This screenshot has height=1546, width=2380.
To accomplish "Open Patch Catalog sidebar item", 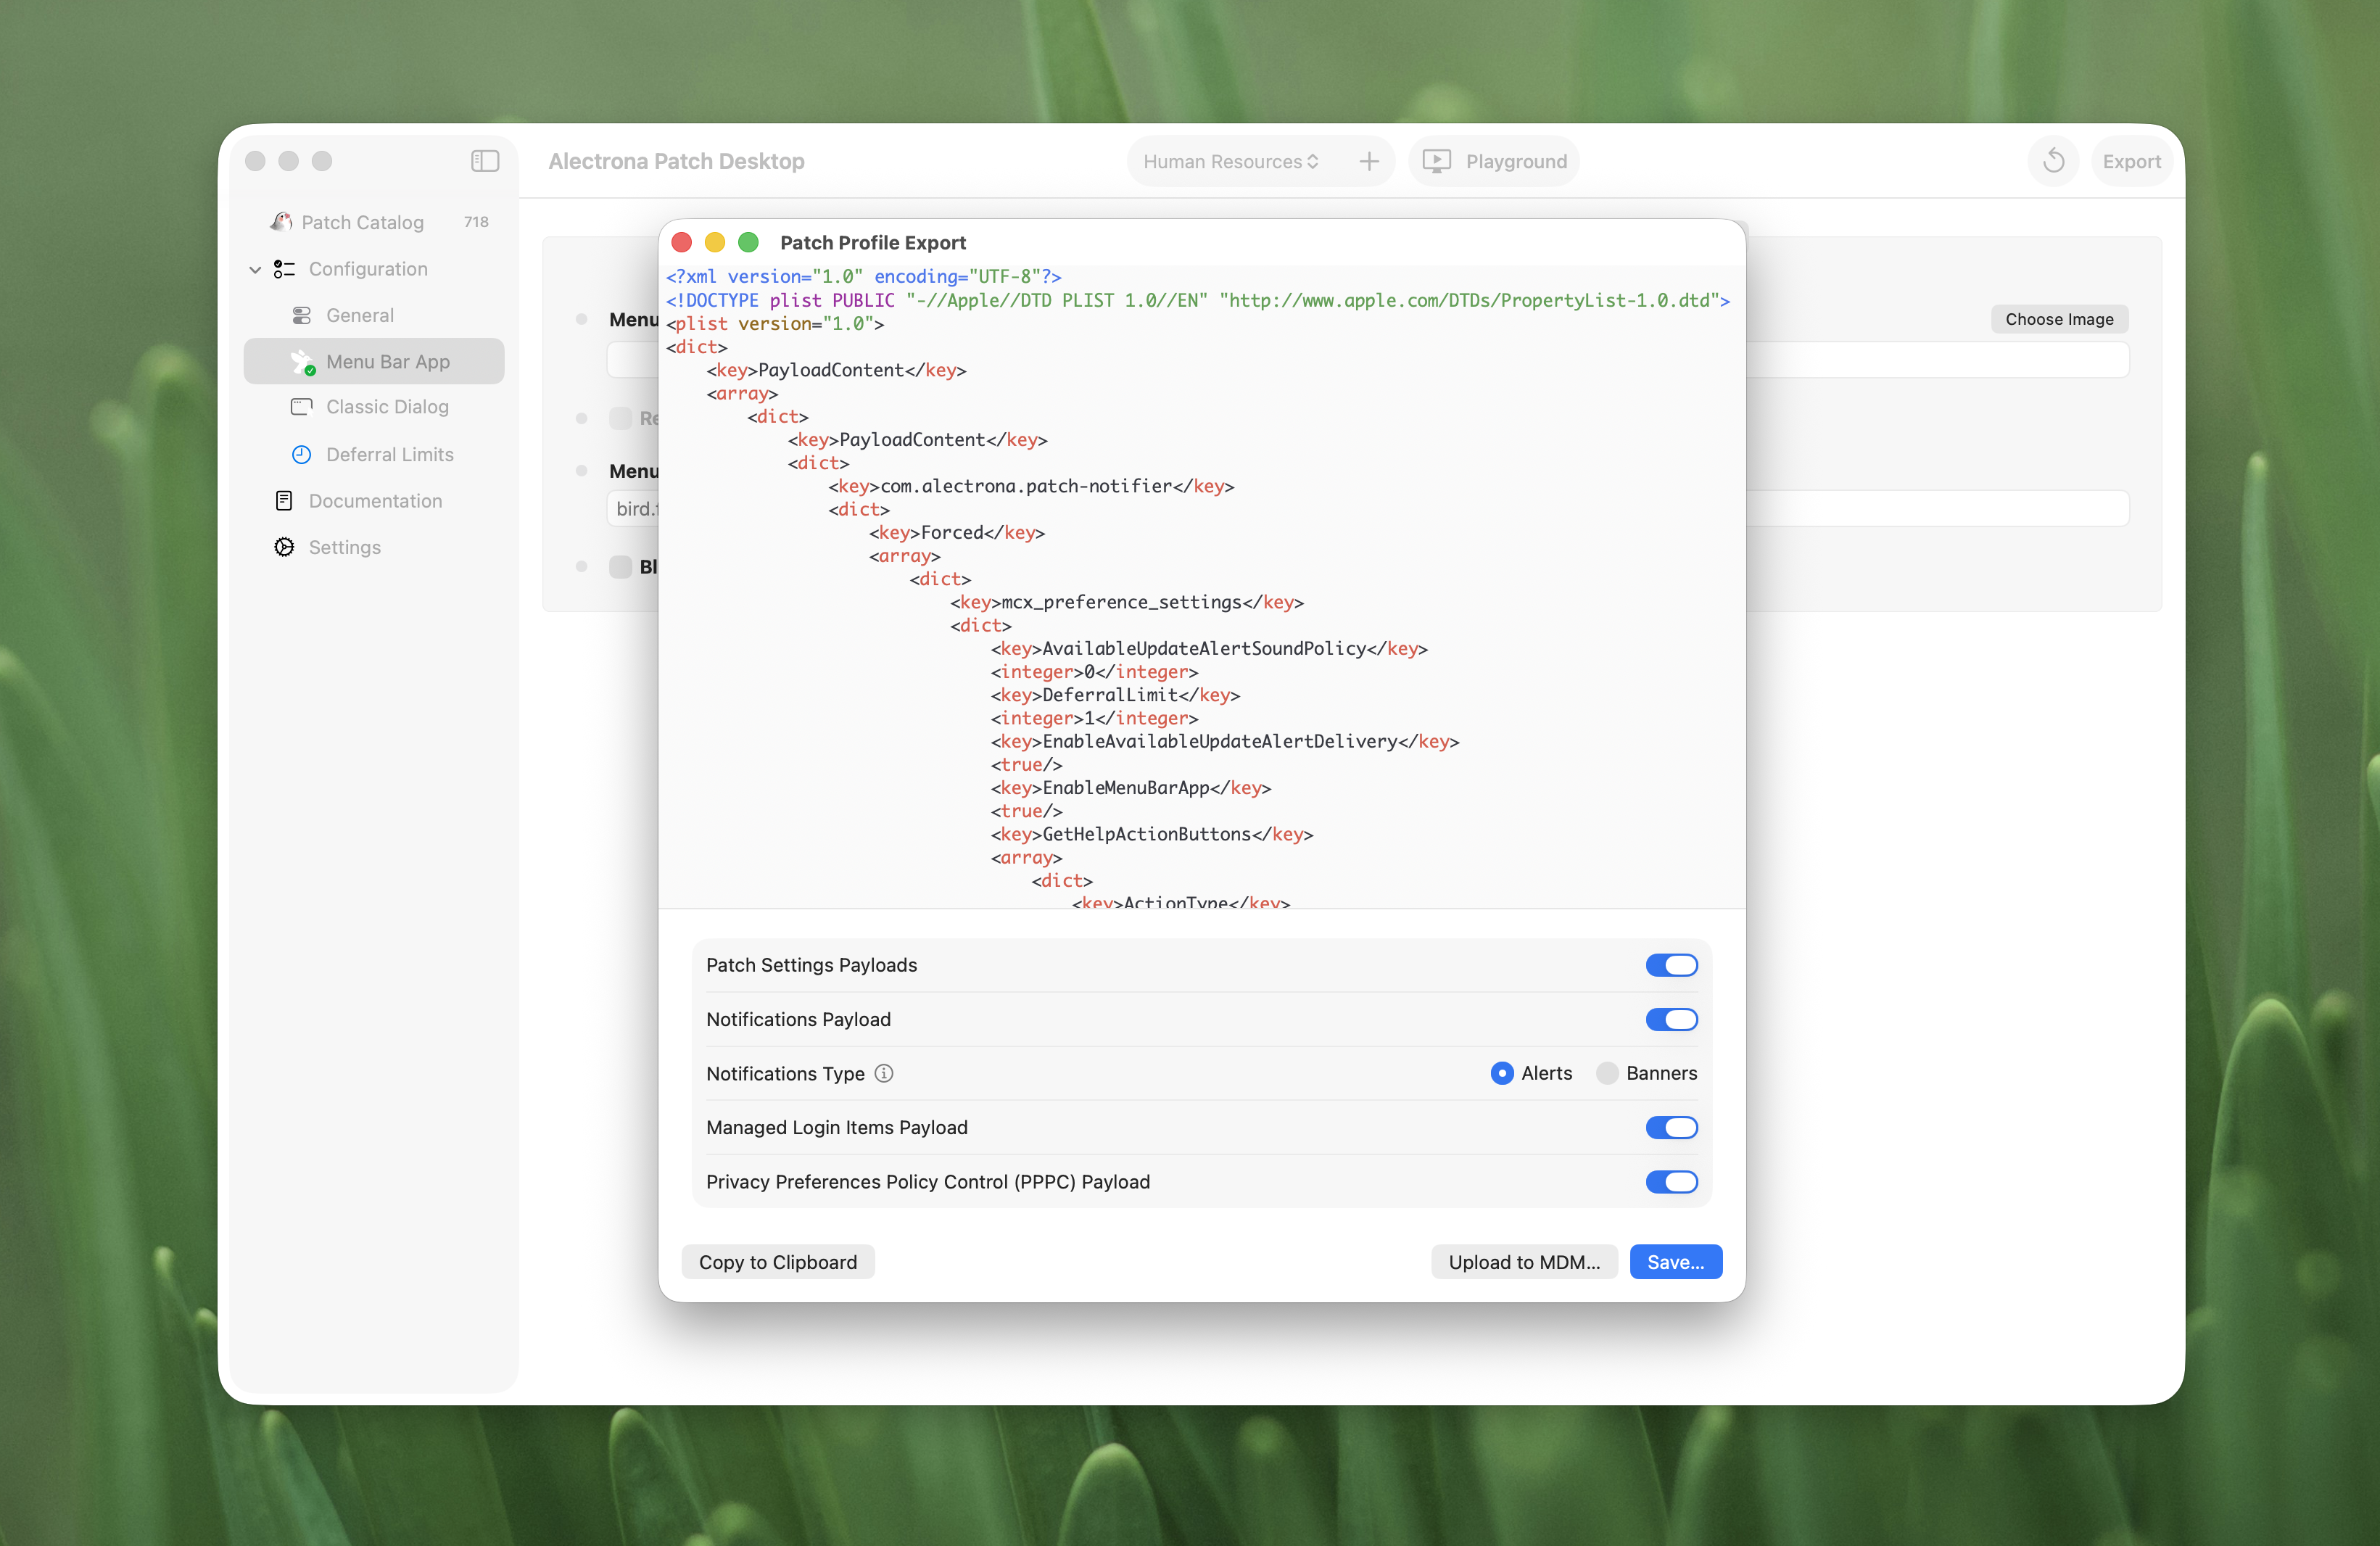I will coord(374,222).
